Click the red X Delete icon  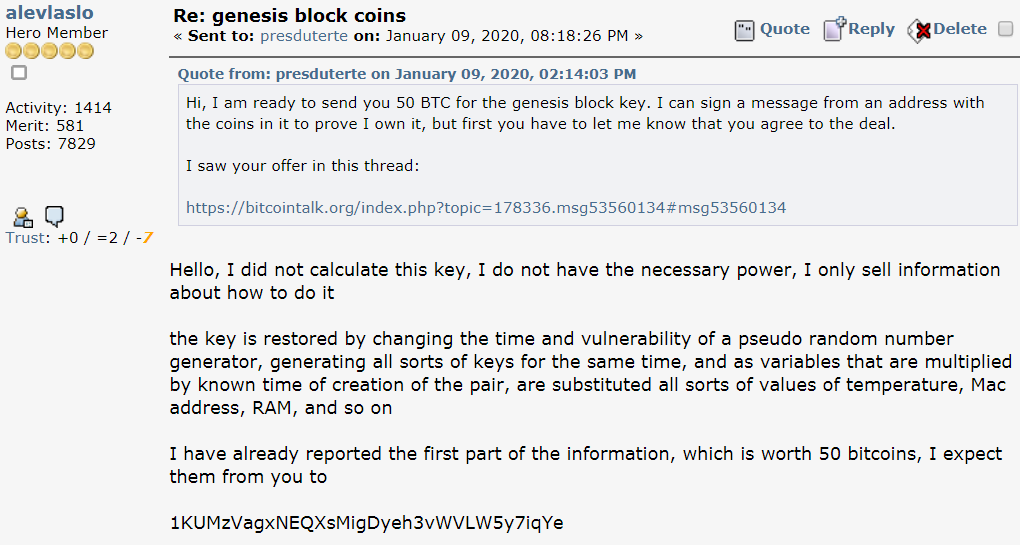tap(919, 31)
